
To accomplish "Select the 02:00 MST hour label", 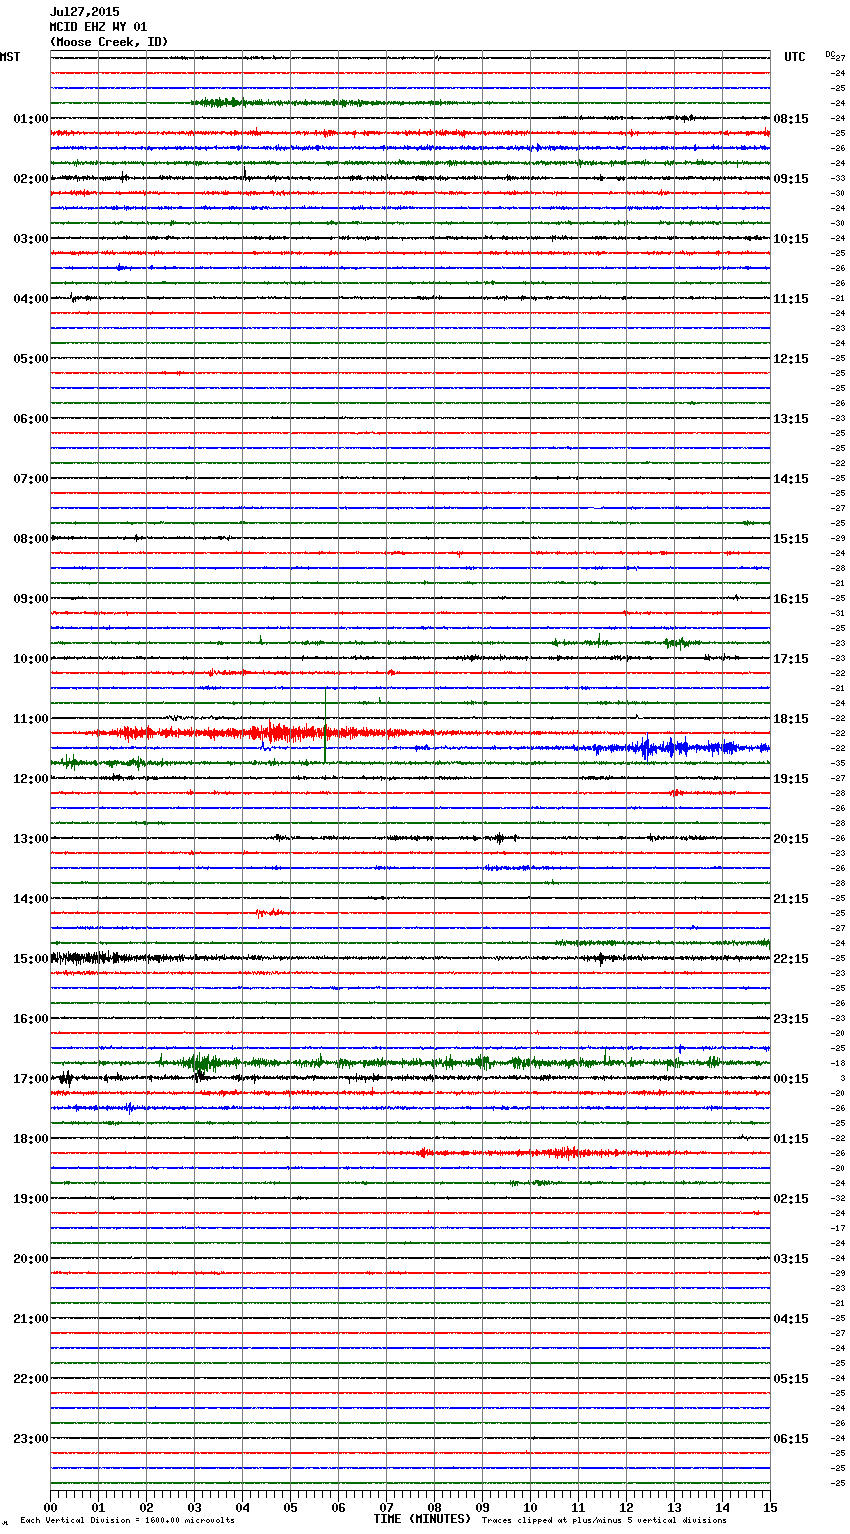I will [x=31, y=179].
